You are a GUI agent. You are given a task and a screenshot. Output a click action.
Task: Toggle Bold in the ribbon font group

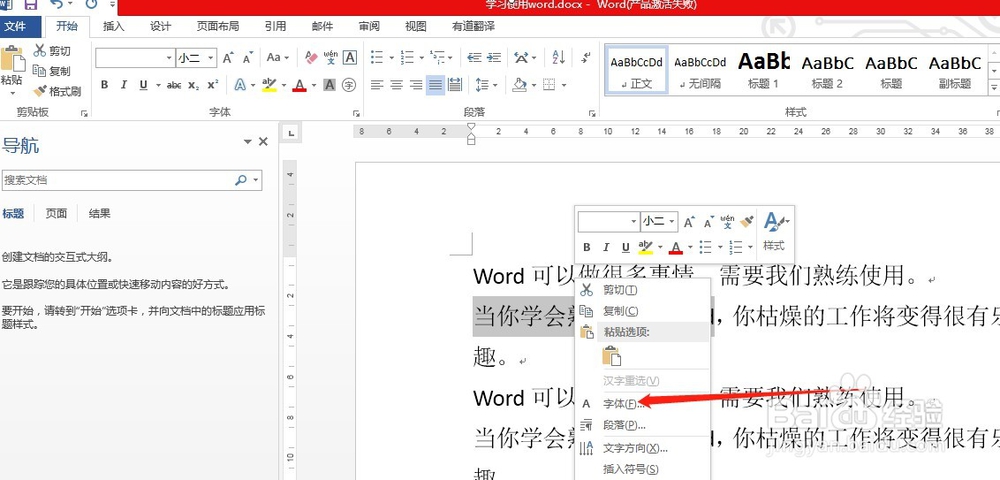105,85
